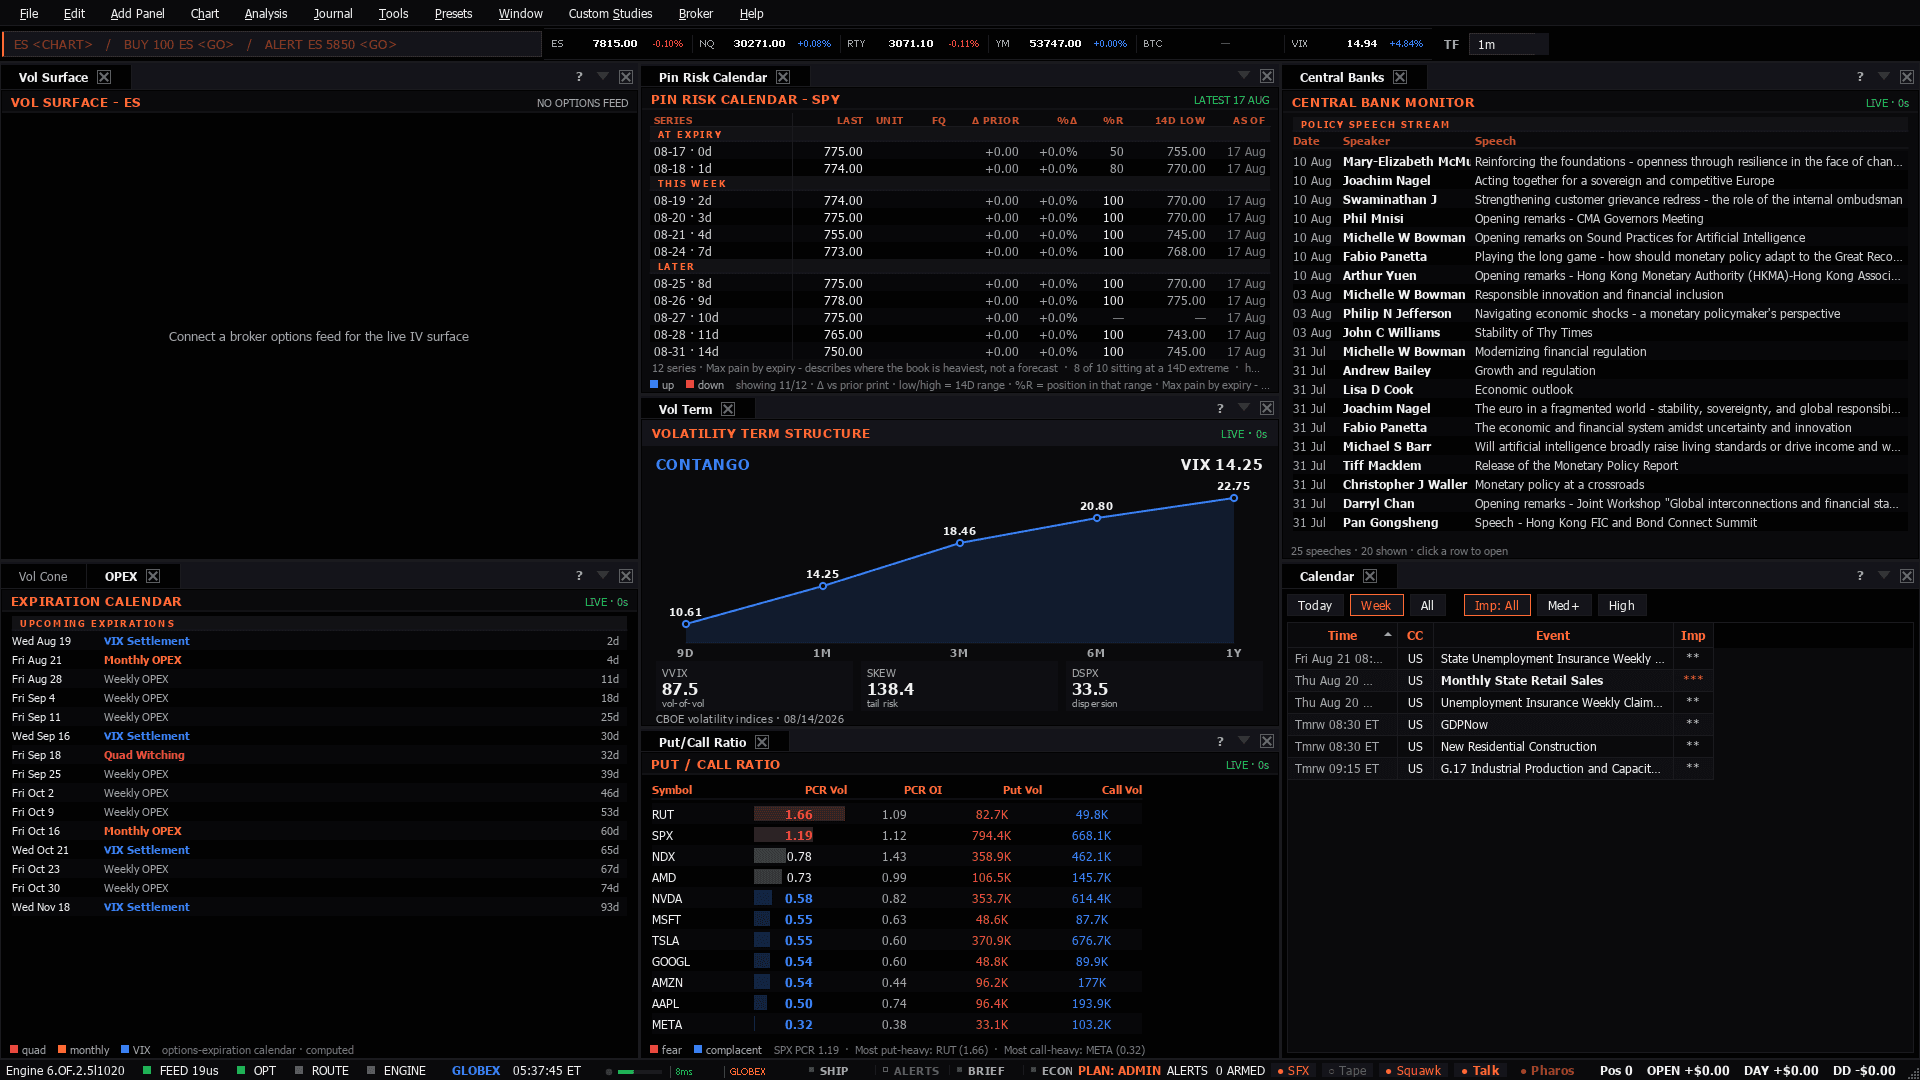Open Vol Surface panel dropdown arrow
This screenshot has height=1080, width=1920.
pyautogui.click(x=603, y=76)
